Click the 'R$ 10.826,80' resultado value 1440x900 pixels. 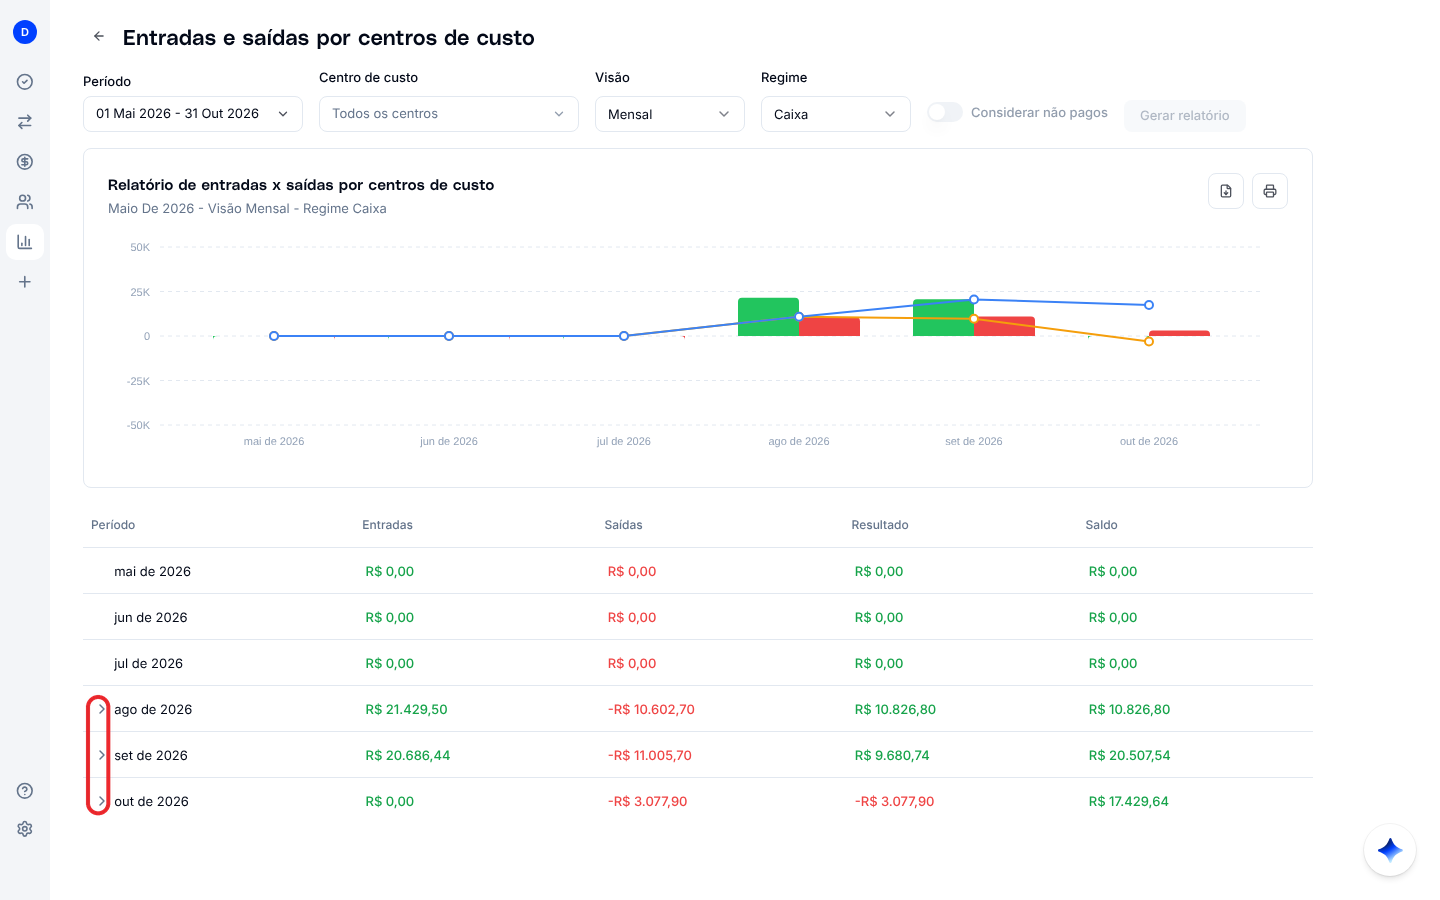coord(895,709)
